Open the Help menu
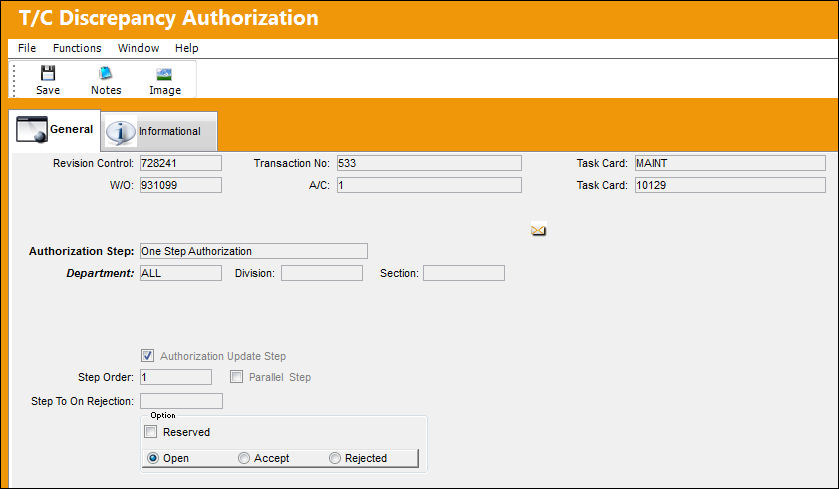The image size is (839, 489). (x=187, y=48)
